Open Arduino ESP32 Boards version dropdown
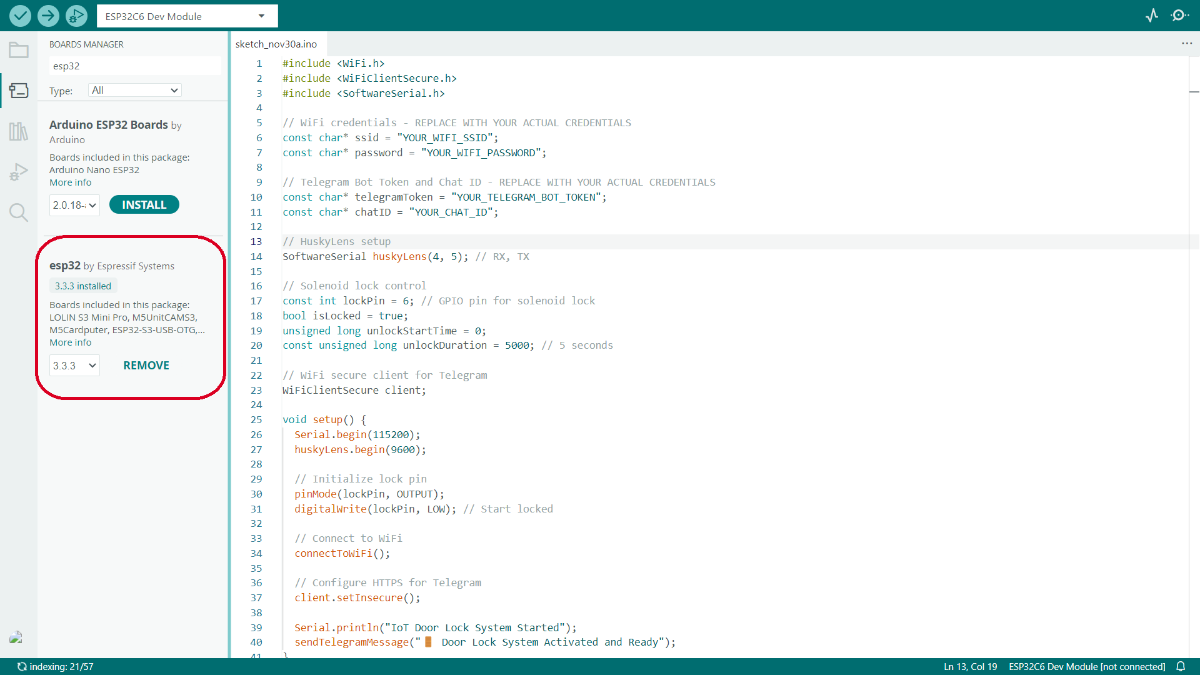The width and height of the screenshot is (1200, 675). pyautogui.click(x=75, y=205)
